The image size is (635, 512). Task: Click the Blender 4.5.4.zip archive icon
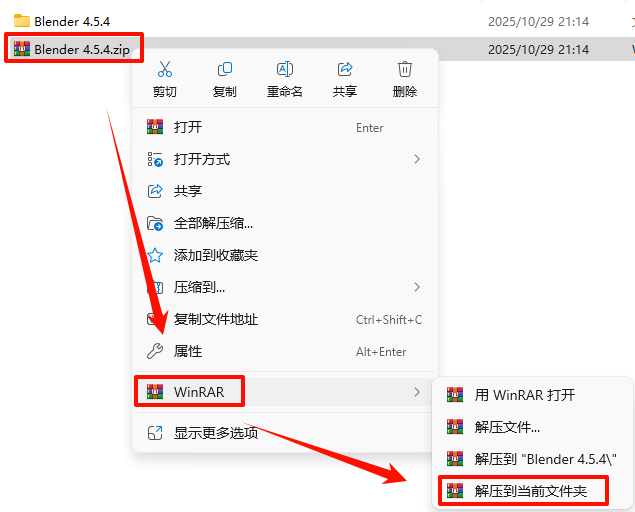point(21,49)
